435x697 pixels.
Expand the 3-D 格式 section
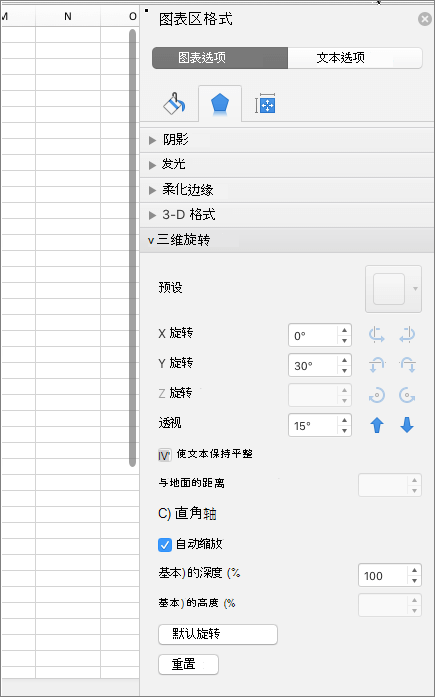(x=287, y=215)
